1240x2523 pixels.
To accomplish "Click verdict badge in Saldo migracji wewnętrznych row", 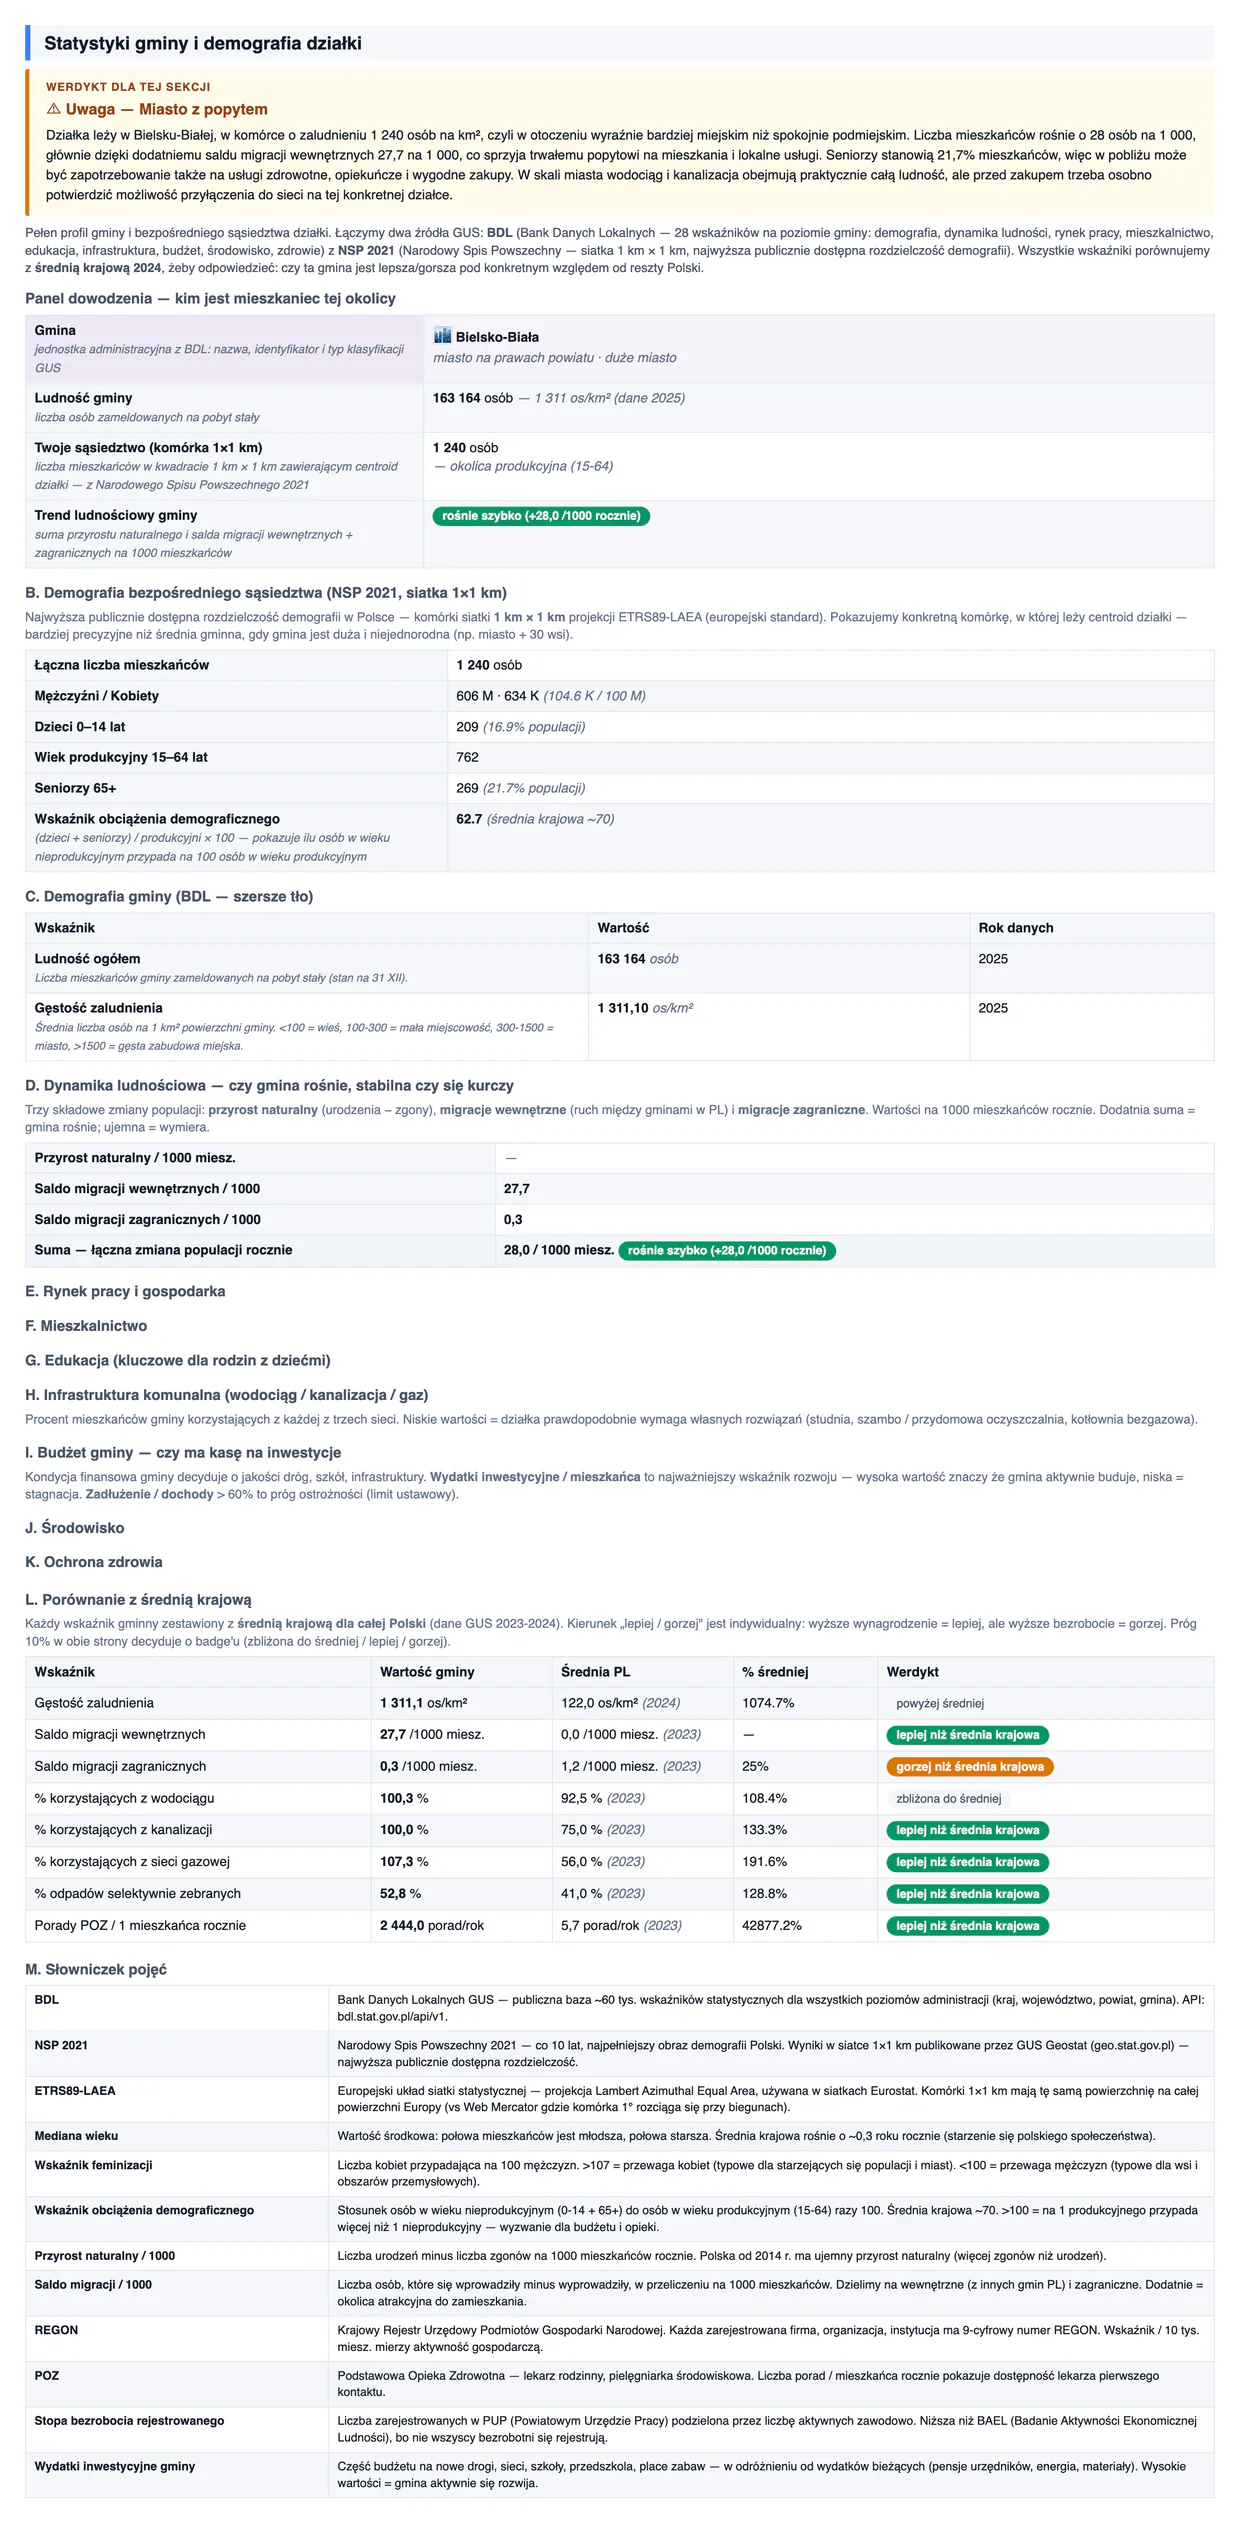I will pos(967,1735).
